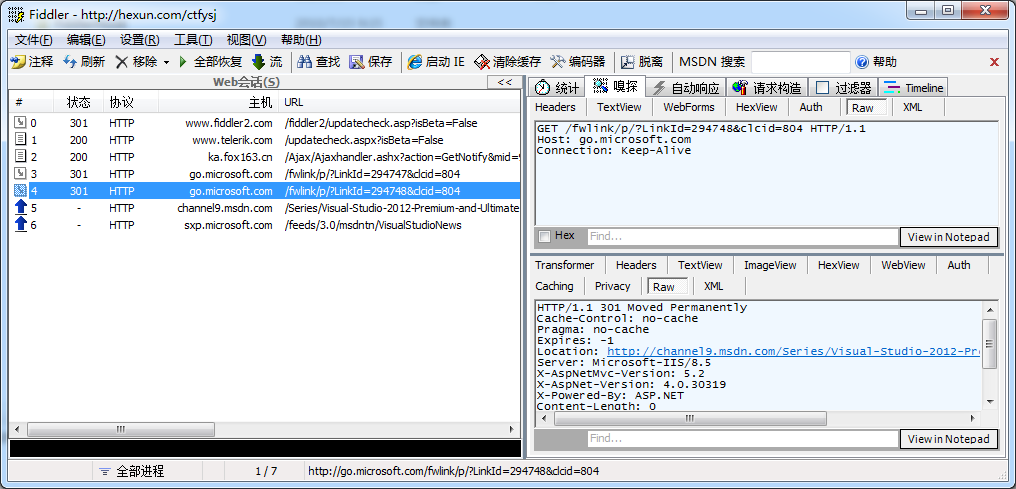Viewport: 1016px width, 489px height.
Task: Click the 注释 comment toolbar icon
Action: point(18,62)
